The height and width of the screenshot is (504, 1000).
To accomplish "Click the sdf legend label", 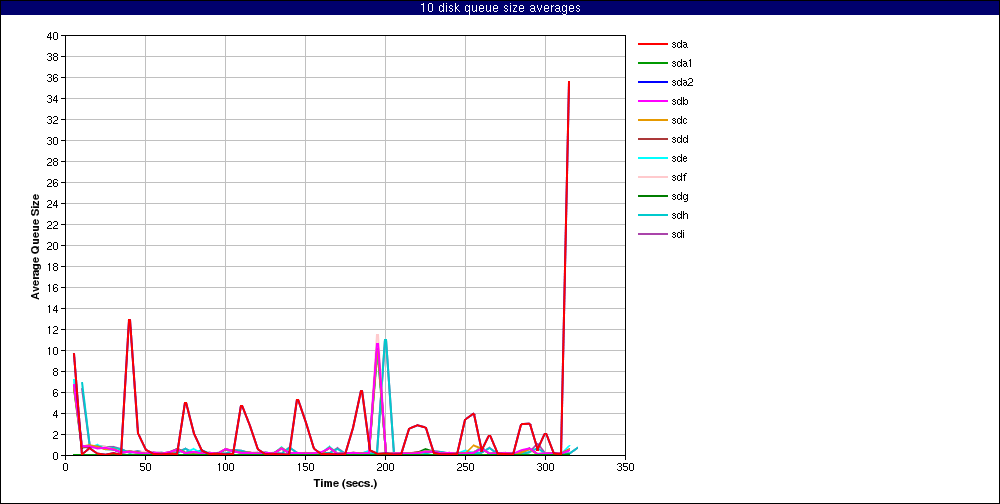I will coord(679,177).
